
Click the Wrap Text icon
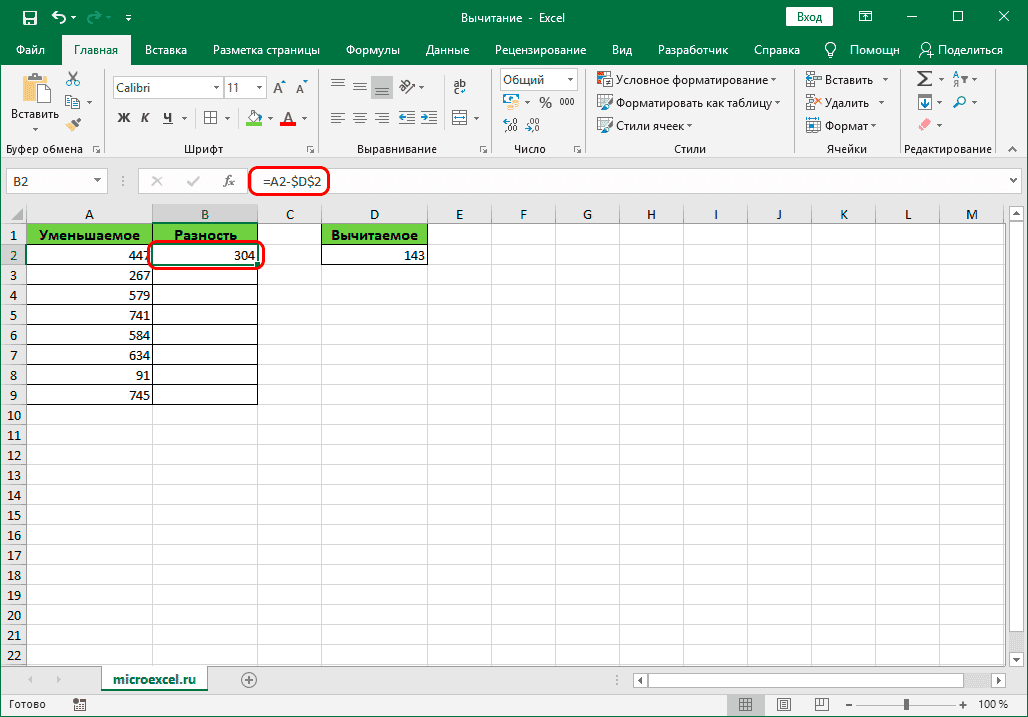point(460,88)
